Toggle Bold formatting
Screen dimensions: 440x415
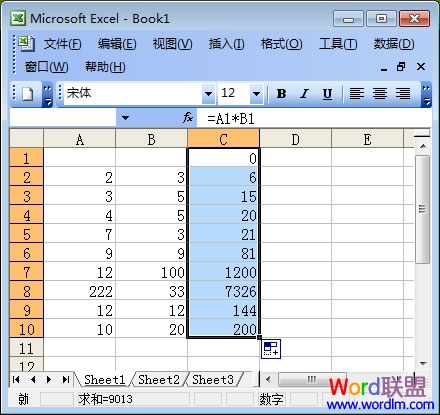coord(282,94)
